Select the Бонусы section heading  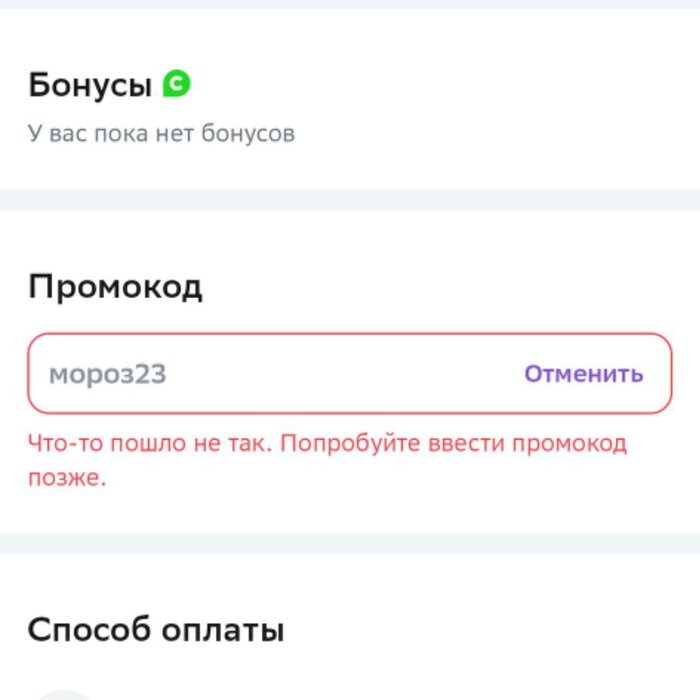[89, 86]
